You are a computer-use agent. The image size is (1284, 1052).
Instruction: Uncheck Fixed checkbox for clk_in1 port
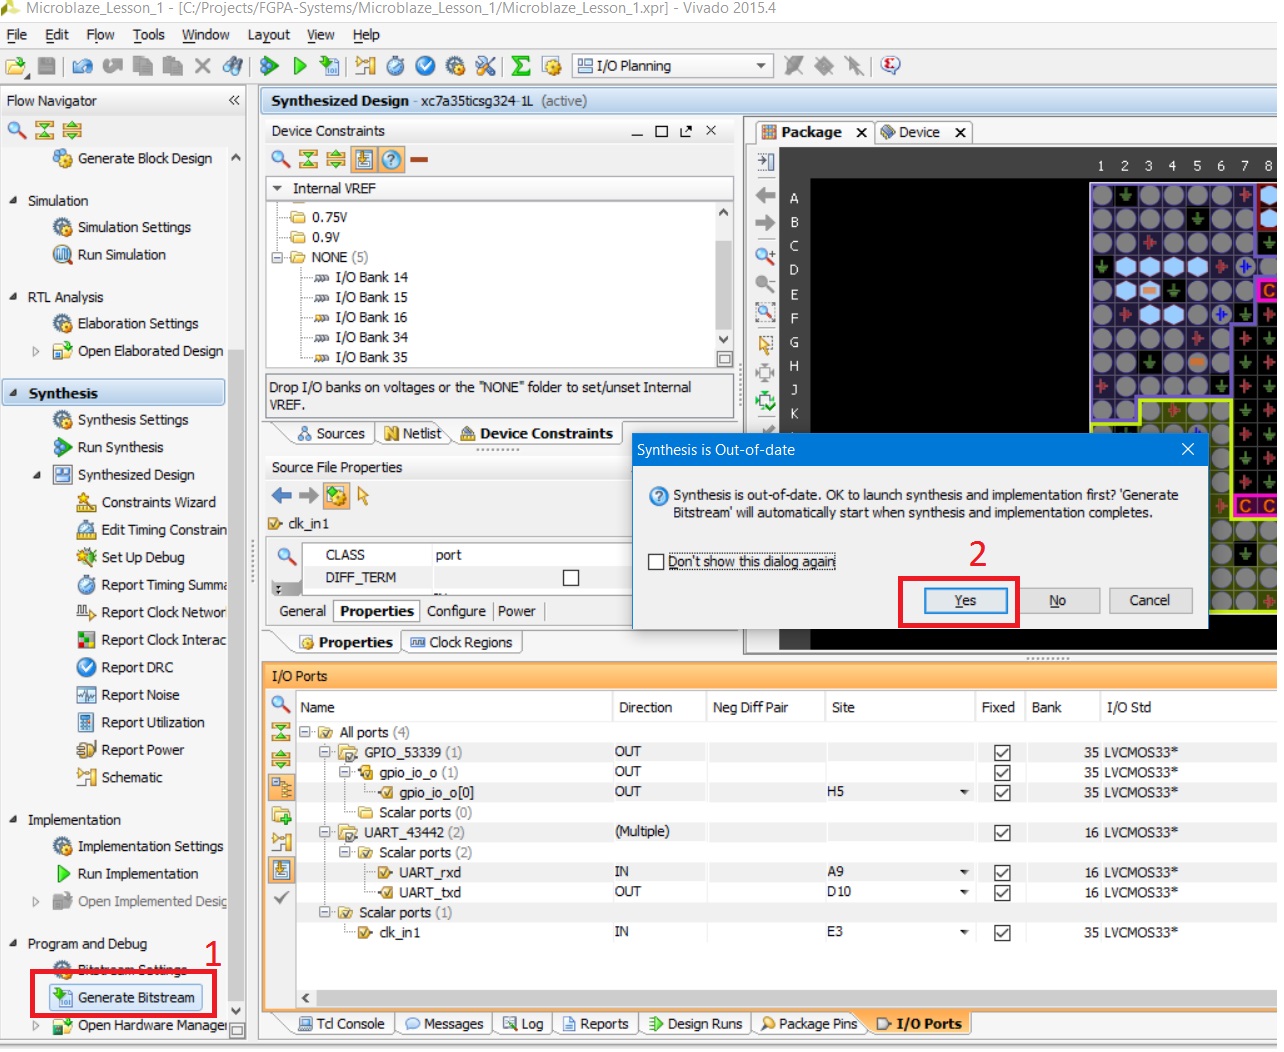click(1002, 933)
